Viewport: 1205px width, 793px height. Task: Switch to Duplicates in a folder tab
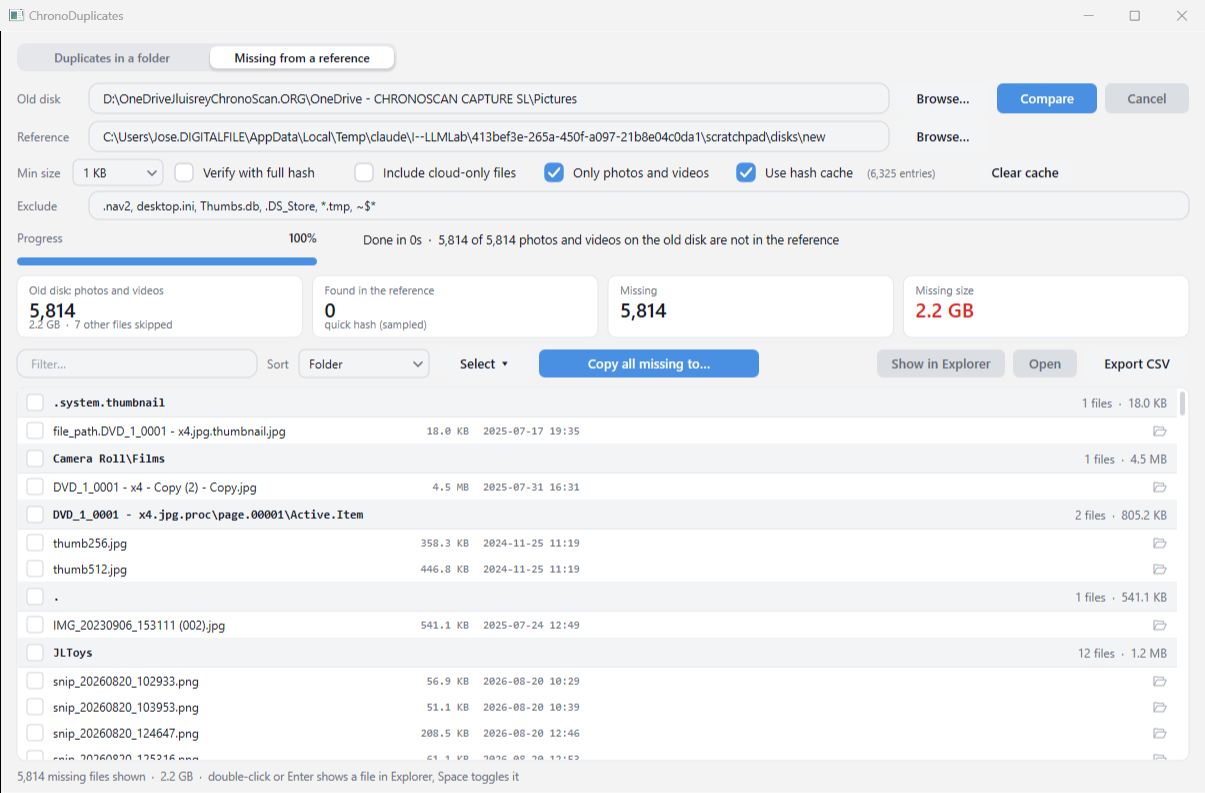point(112,58)
